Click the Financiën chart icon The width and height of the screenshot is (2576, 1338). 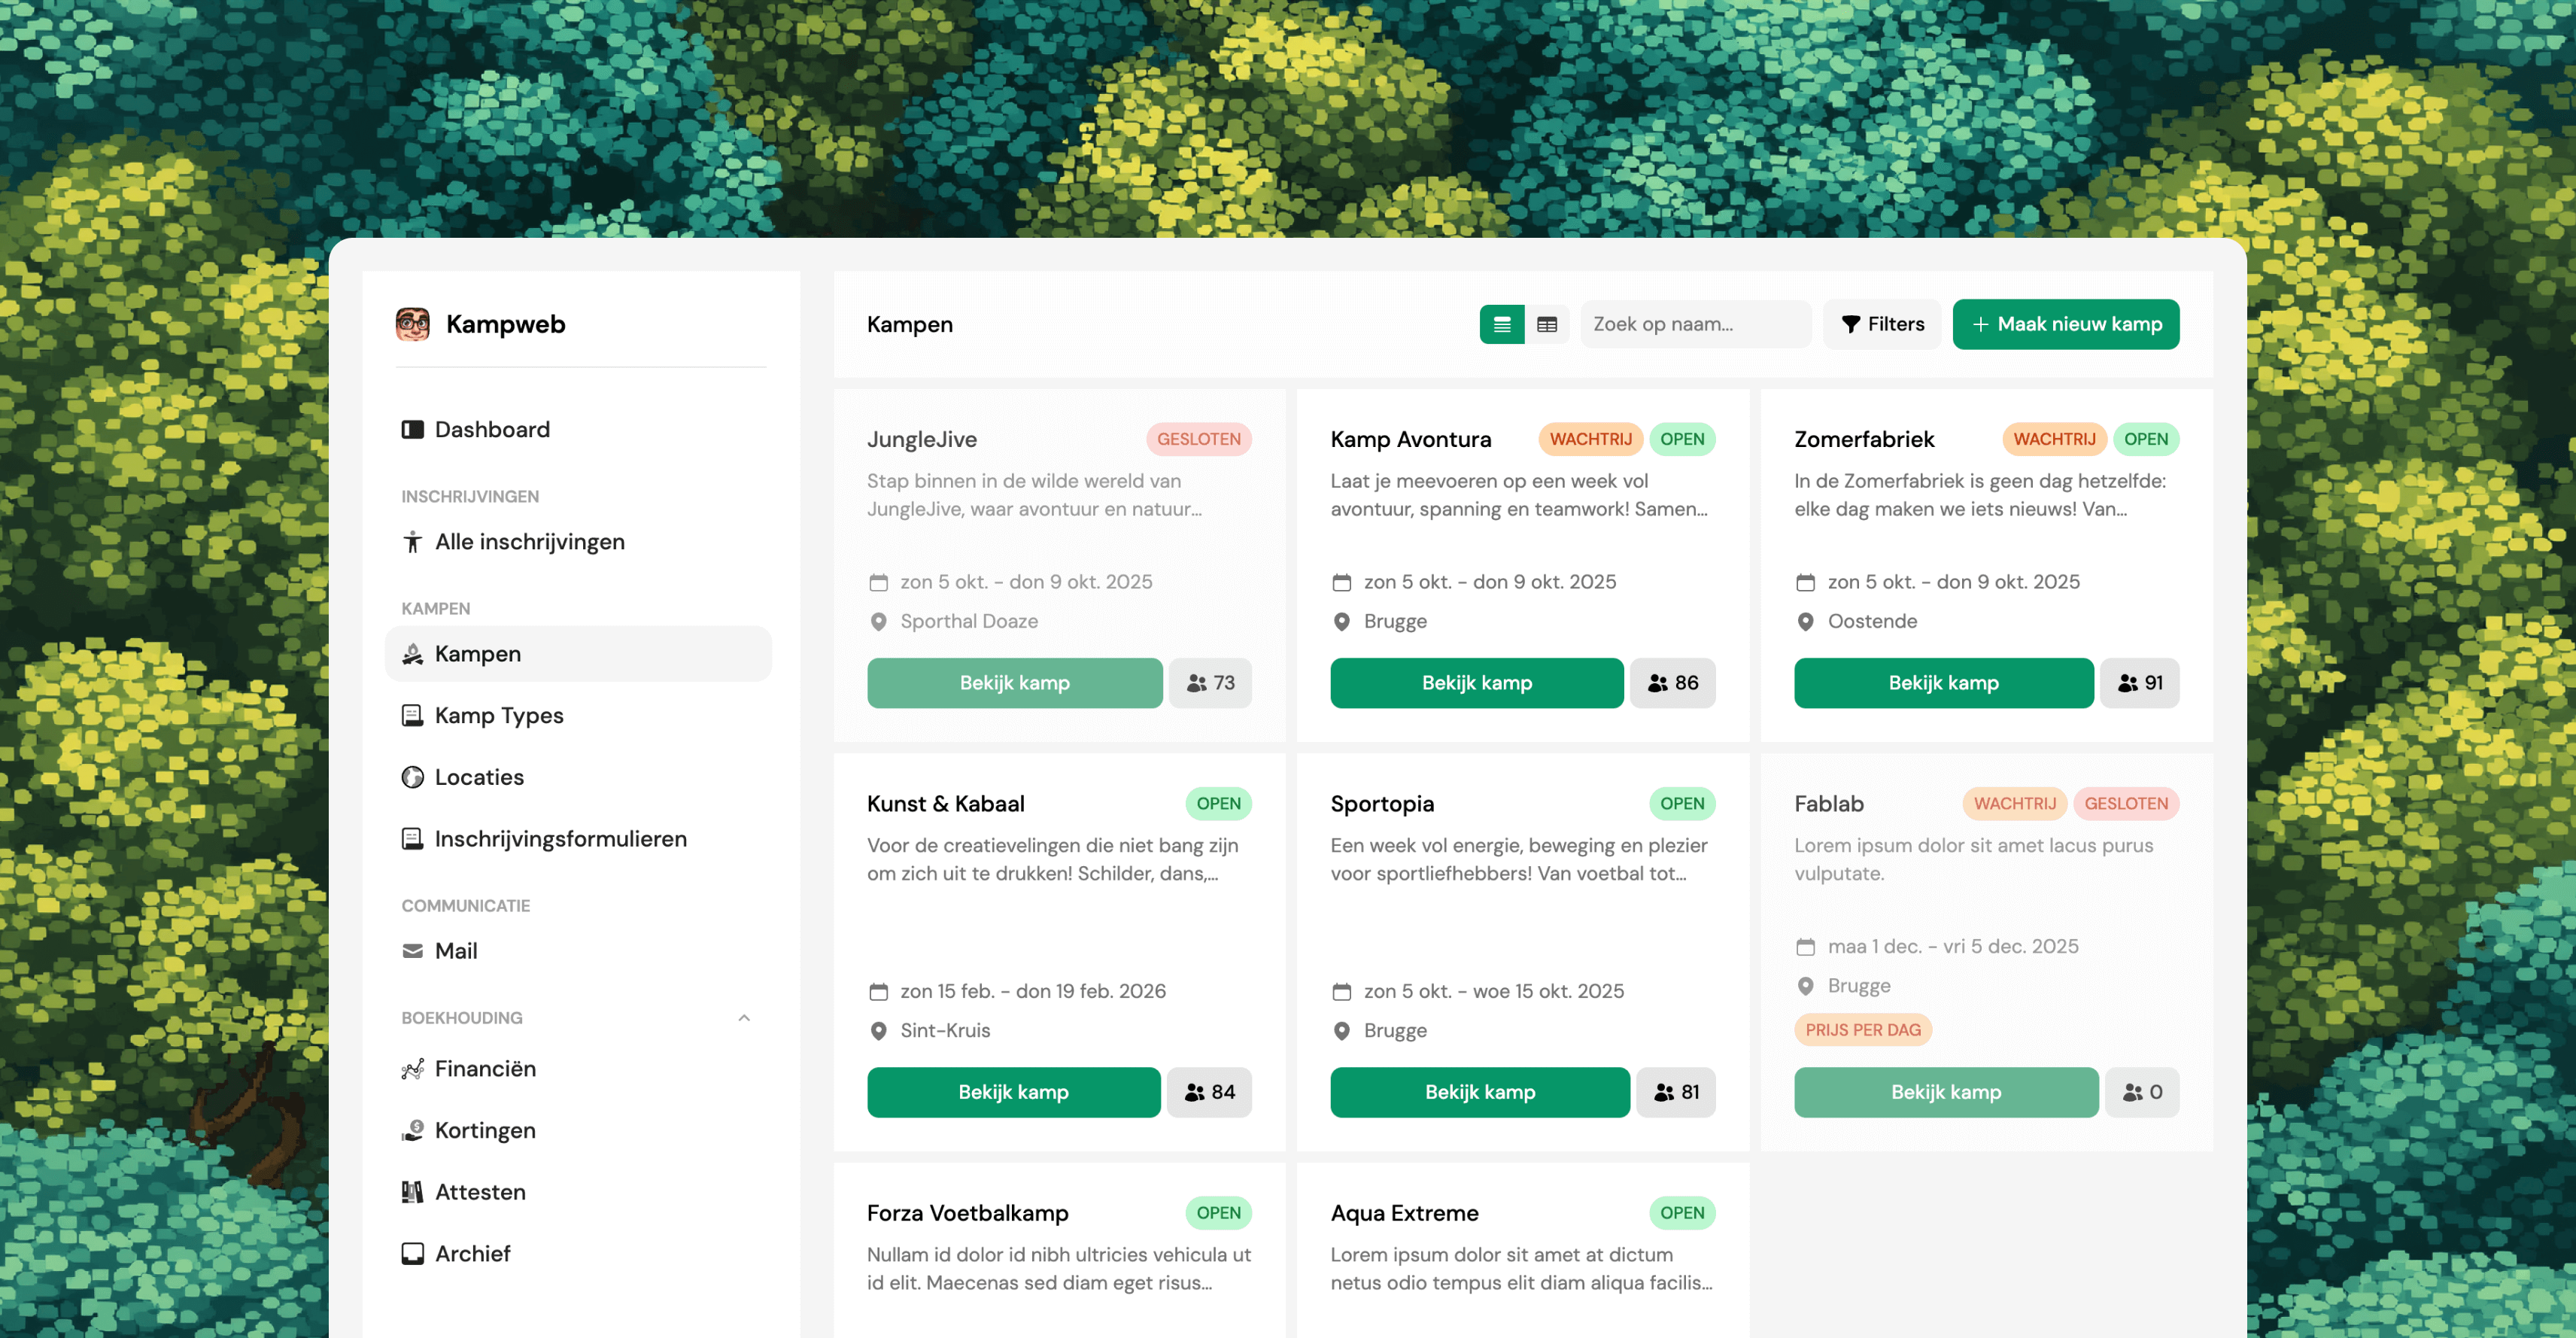(412, 1069)
